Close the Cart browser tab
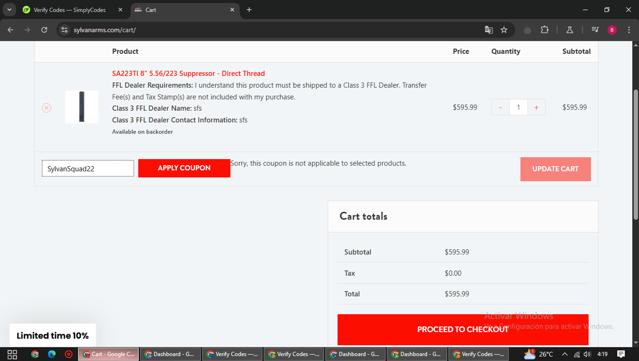Screen dimensions: 639x361 (232, 10)
